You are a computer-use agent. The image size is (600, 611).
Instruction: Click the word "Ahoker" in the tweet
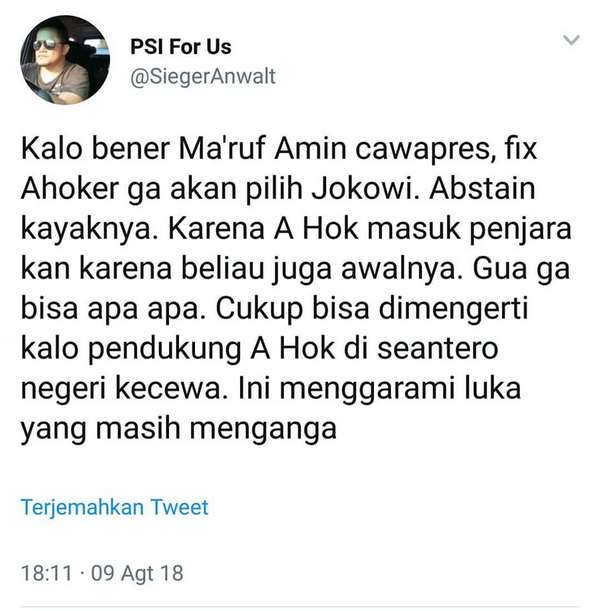[x=69, y=189]
